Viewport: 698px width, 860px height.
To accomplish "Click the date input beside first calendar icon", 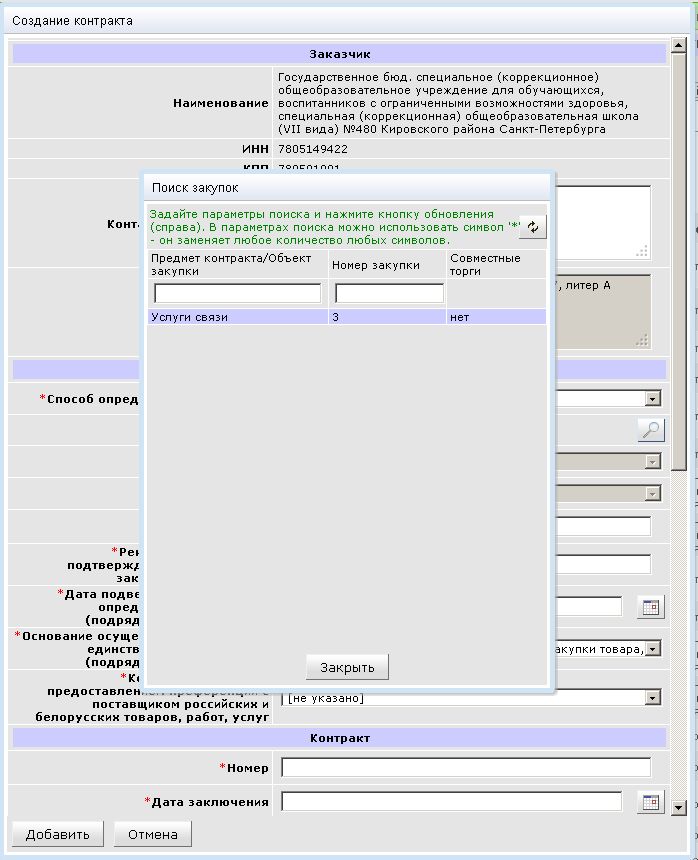I will 588,607.
